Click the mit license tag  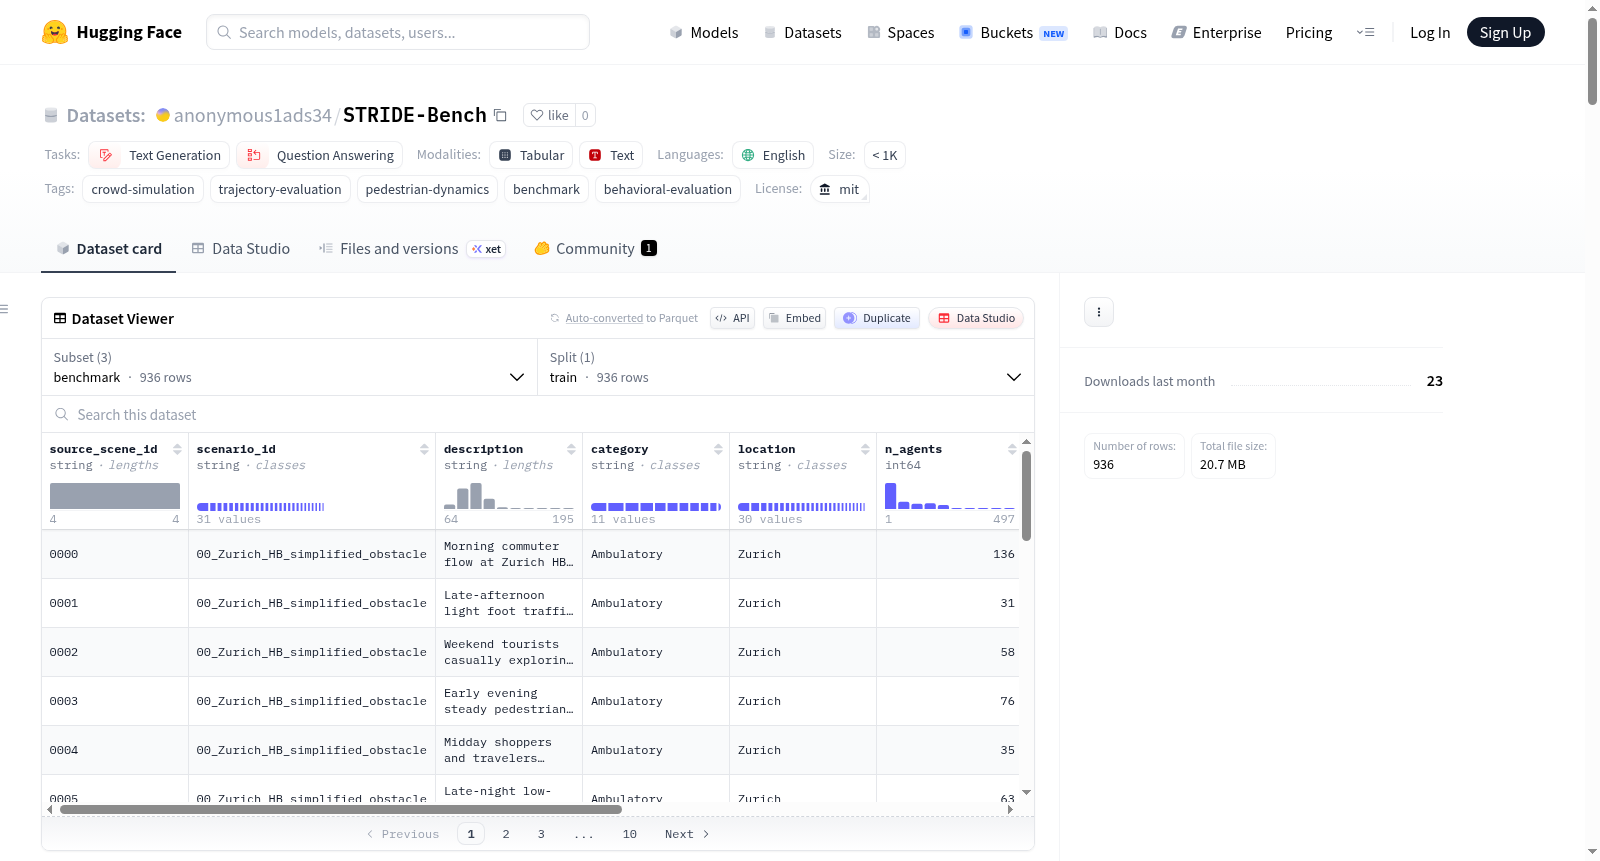coord(839,189)
